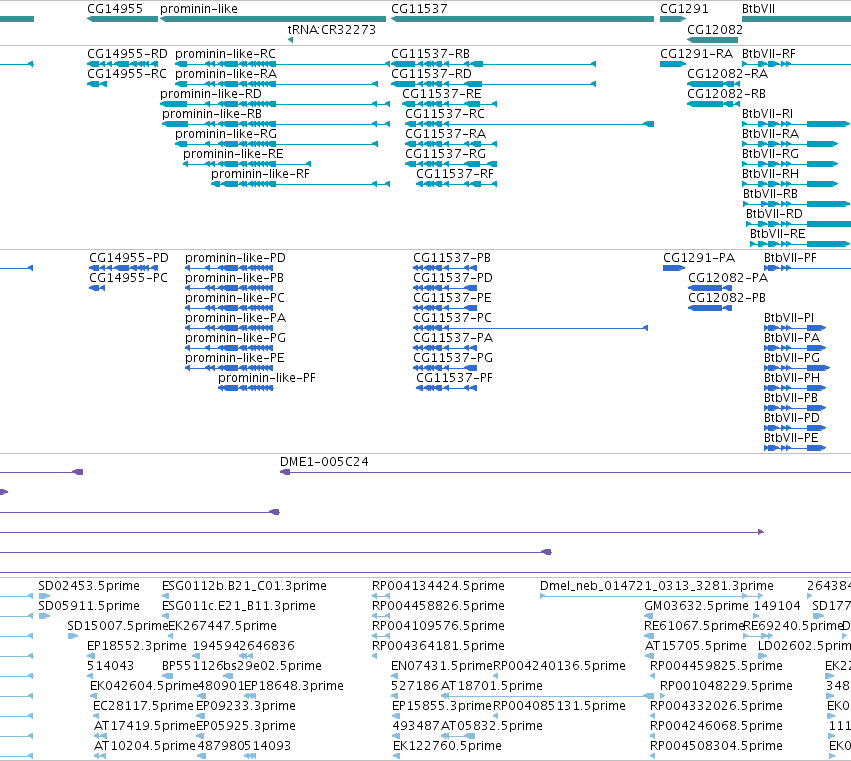Click transcript CG11537-RC
The height and width of the screenshot is (761, 851).
(x=445, y=114)
